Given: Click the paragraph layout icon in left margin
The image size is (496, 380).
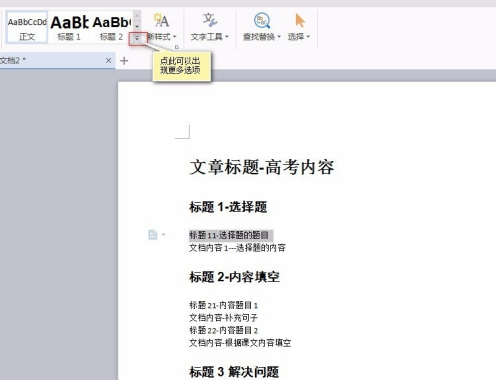Looking at the screenshot, I should pos(153,235).
